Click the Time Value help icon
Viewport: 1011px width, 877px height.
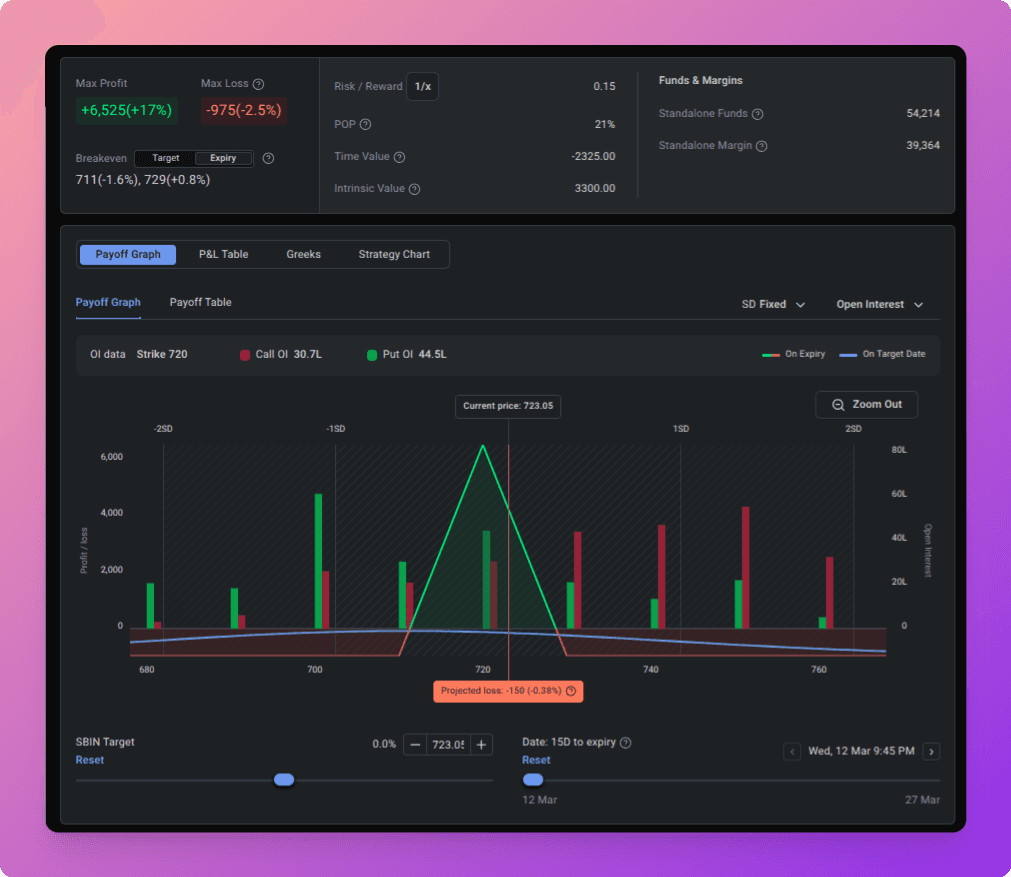[400, 157]
